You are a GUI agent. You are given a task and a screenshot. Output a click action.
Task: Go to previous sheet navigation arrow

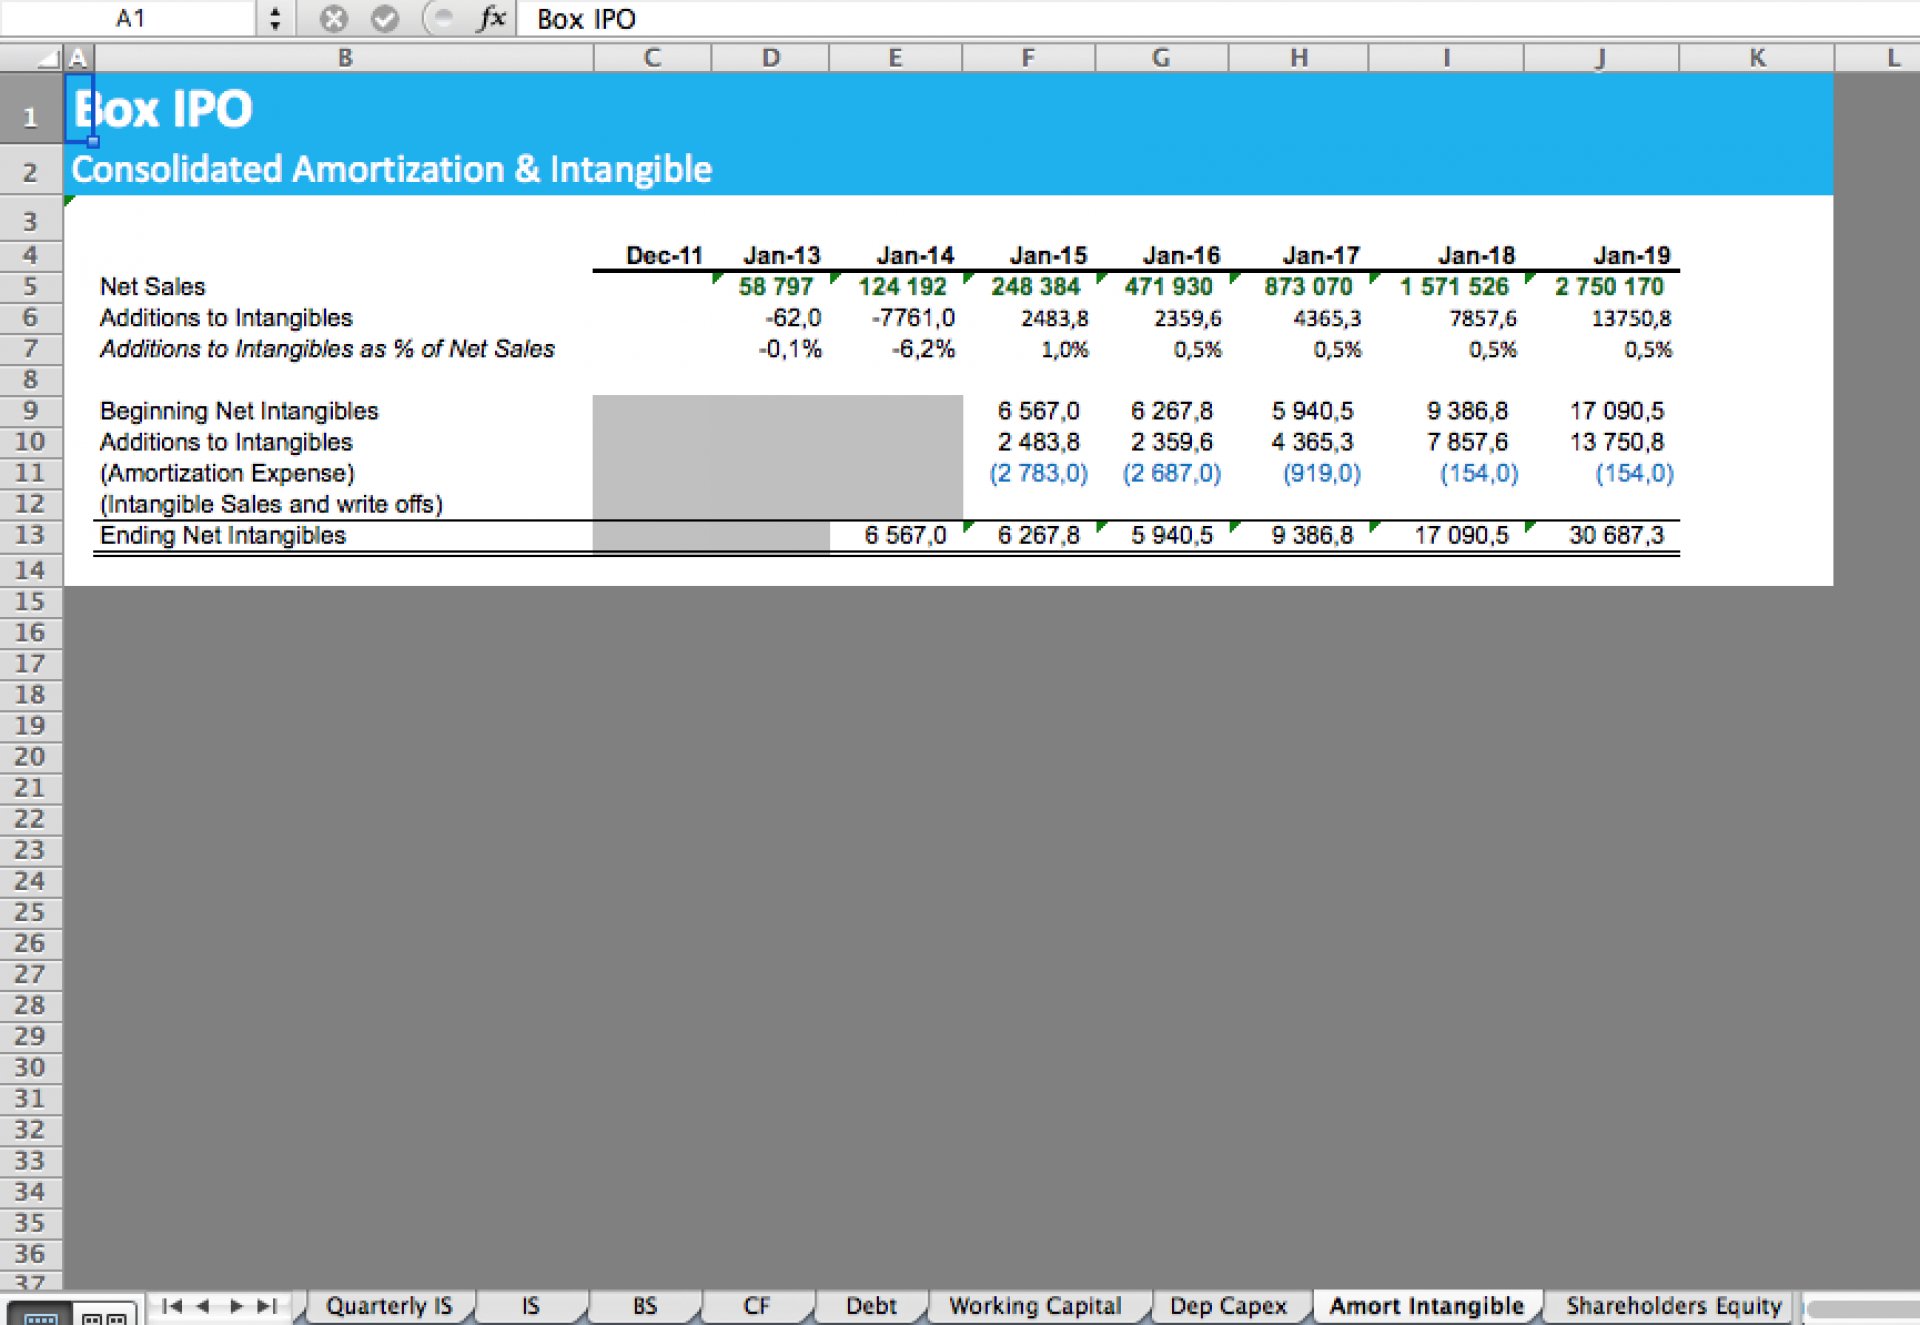(202, 1306)
